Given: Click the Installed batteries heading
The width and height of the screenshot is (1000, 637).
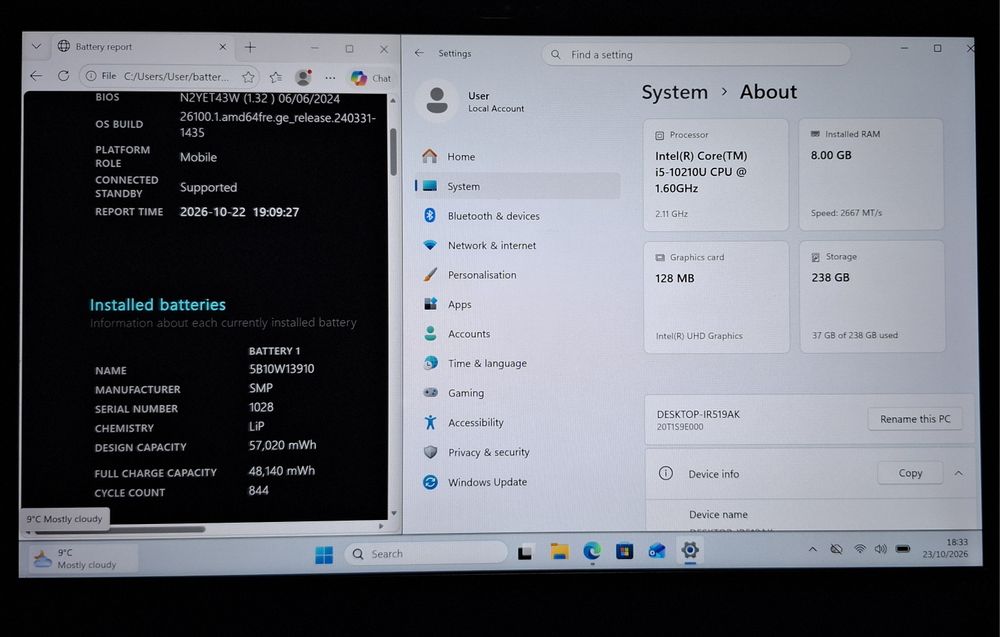Looking at the screenshot, I should coord(158,305).
